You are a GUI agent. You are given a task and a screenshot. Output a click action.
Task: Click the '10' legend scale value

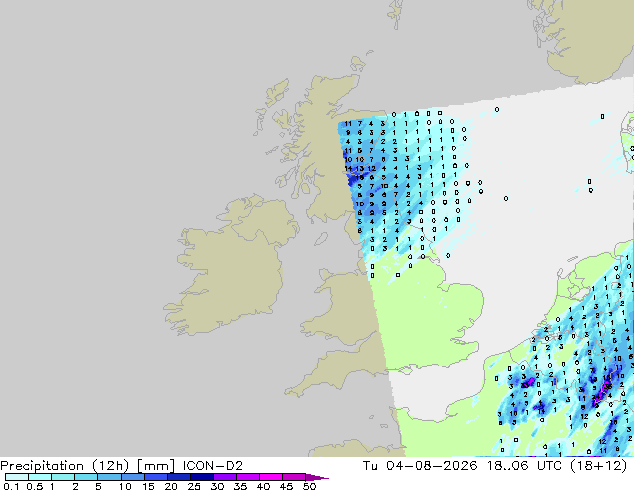click(125, 486)
